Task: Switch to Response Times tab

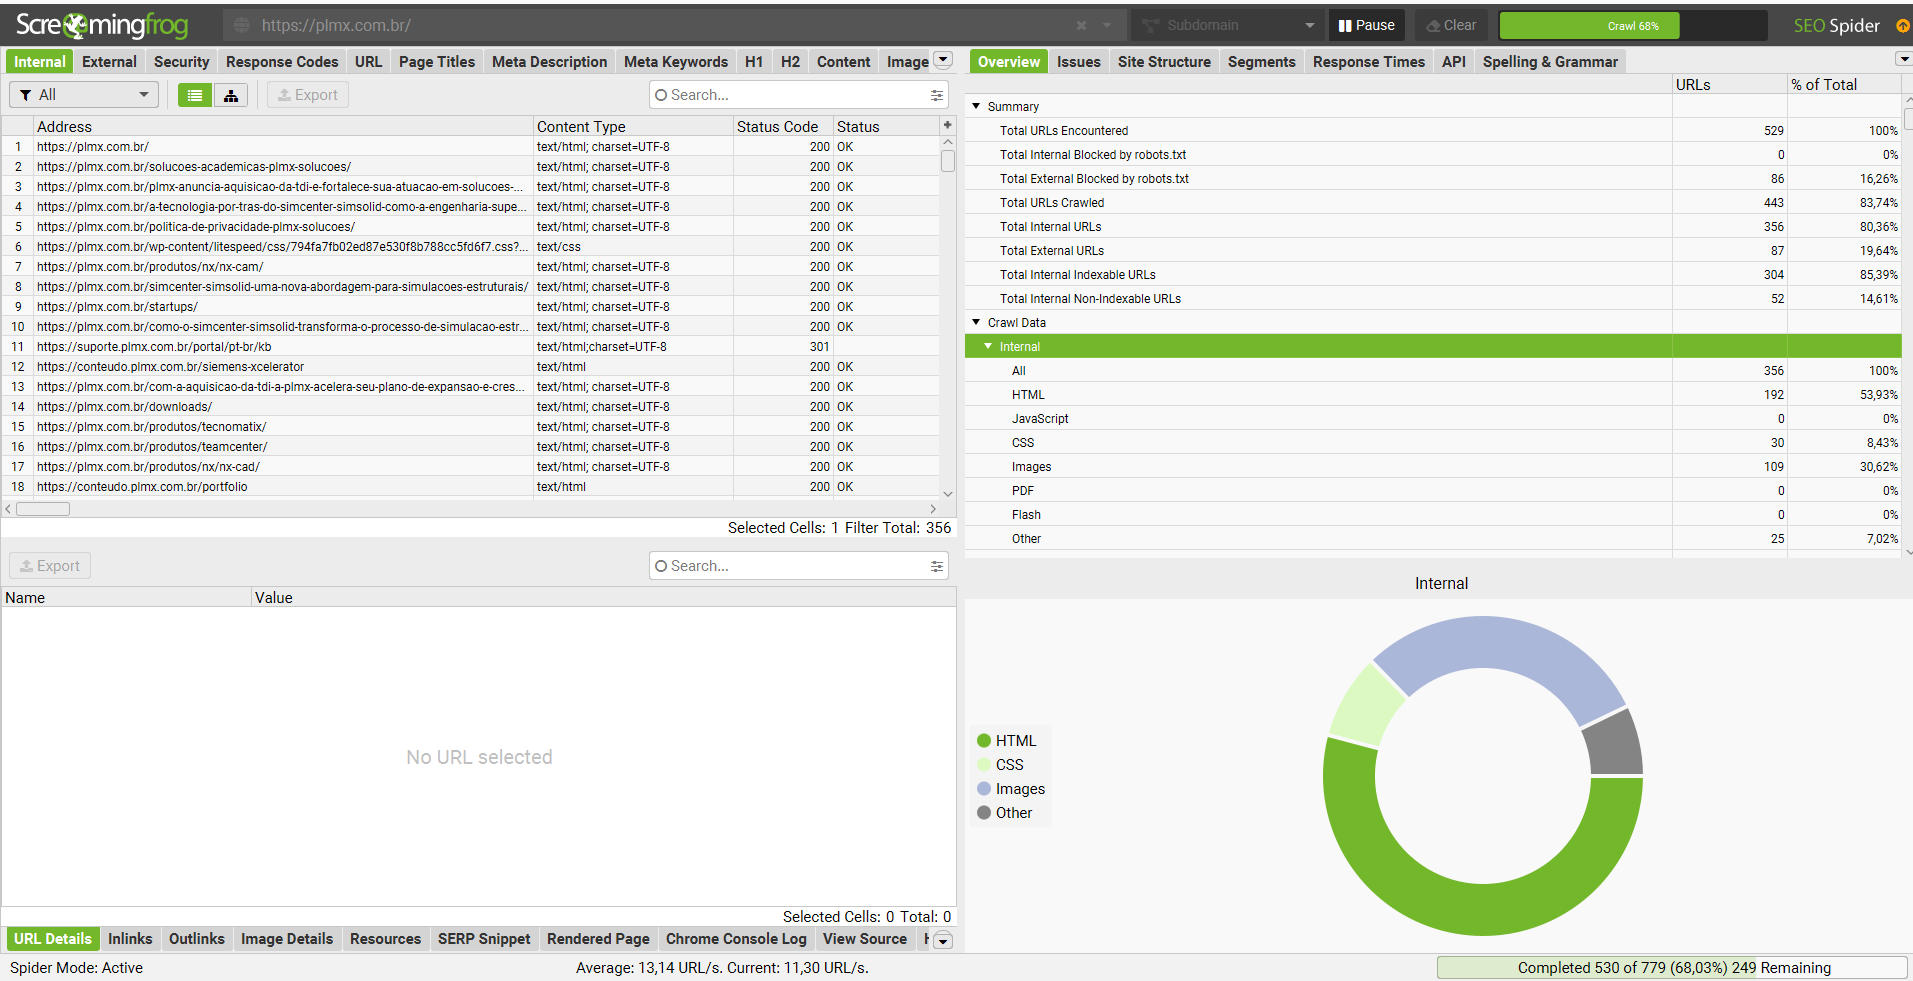Action: (1368, 62)
